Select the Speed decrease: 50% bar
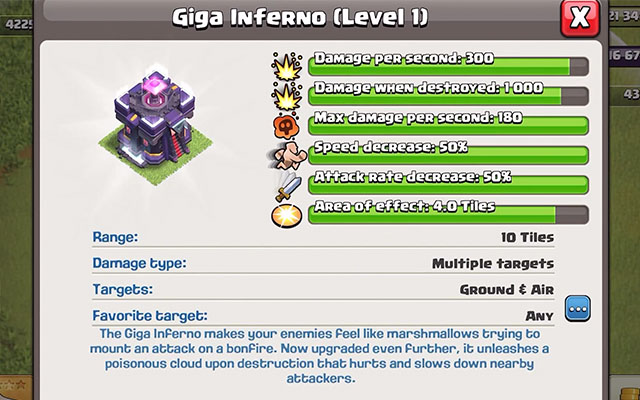 tap(448, 155)
